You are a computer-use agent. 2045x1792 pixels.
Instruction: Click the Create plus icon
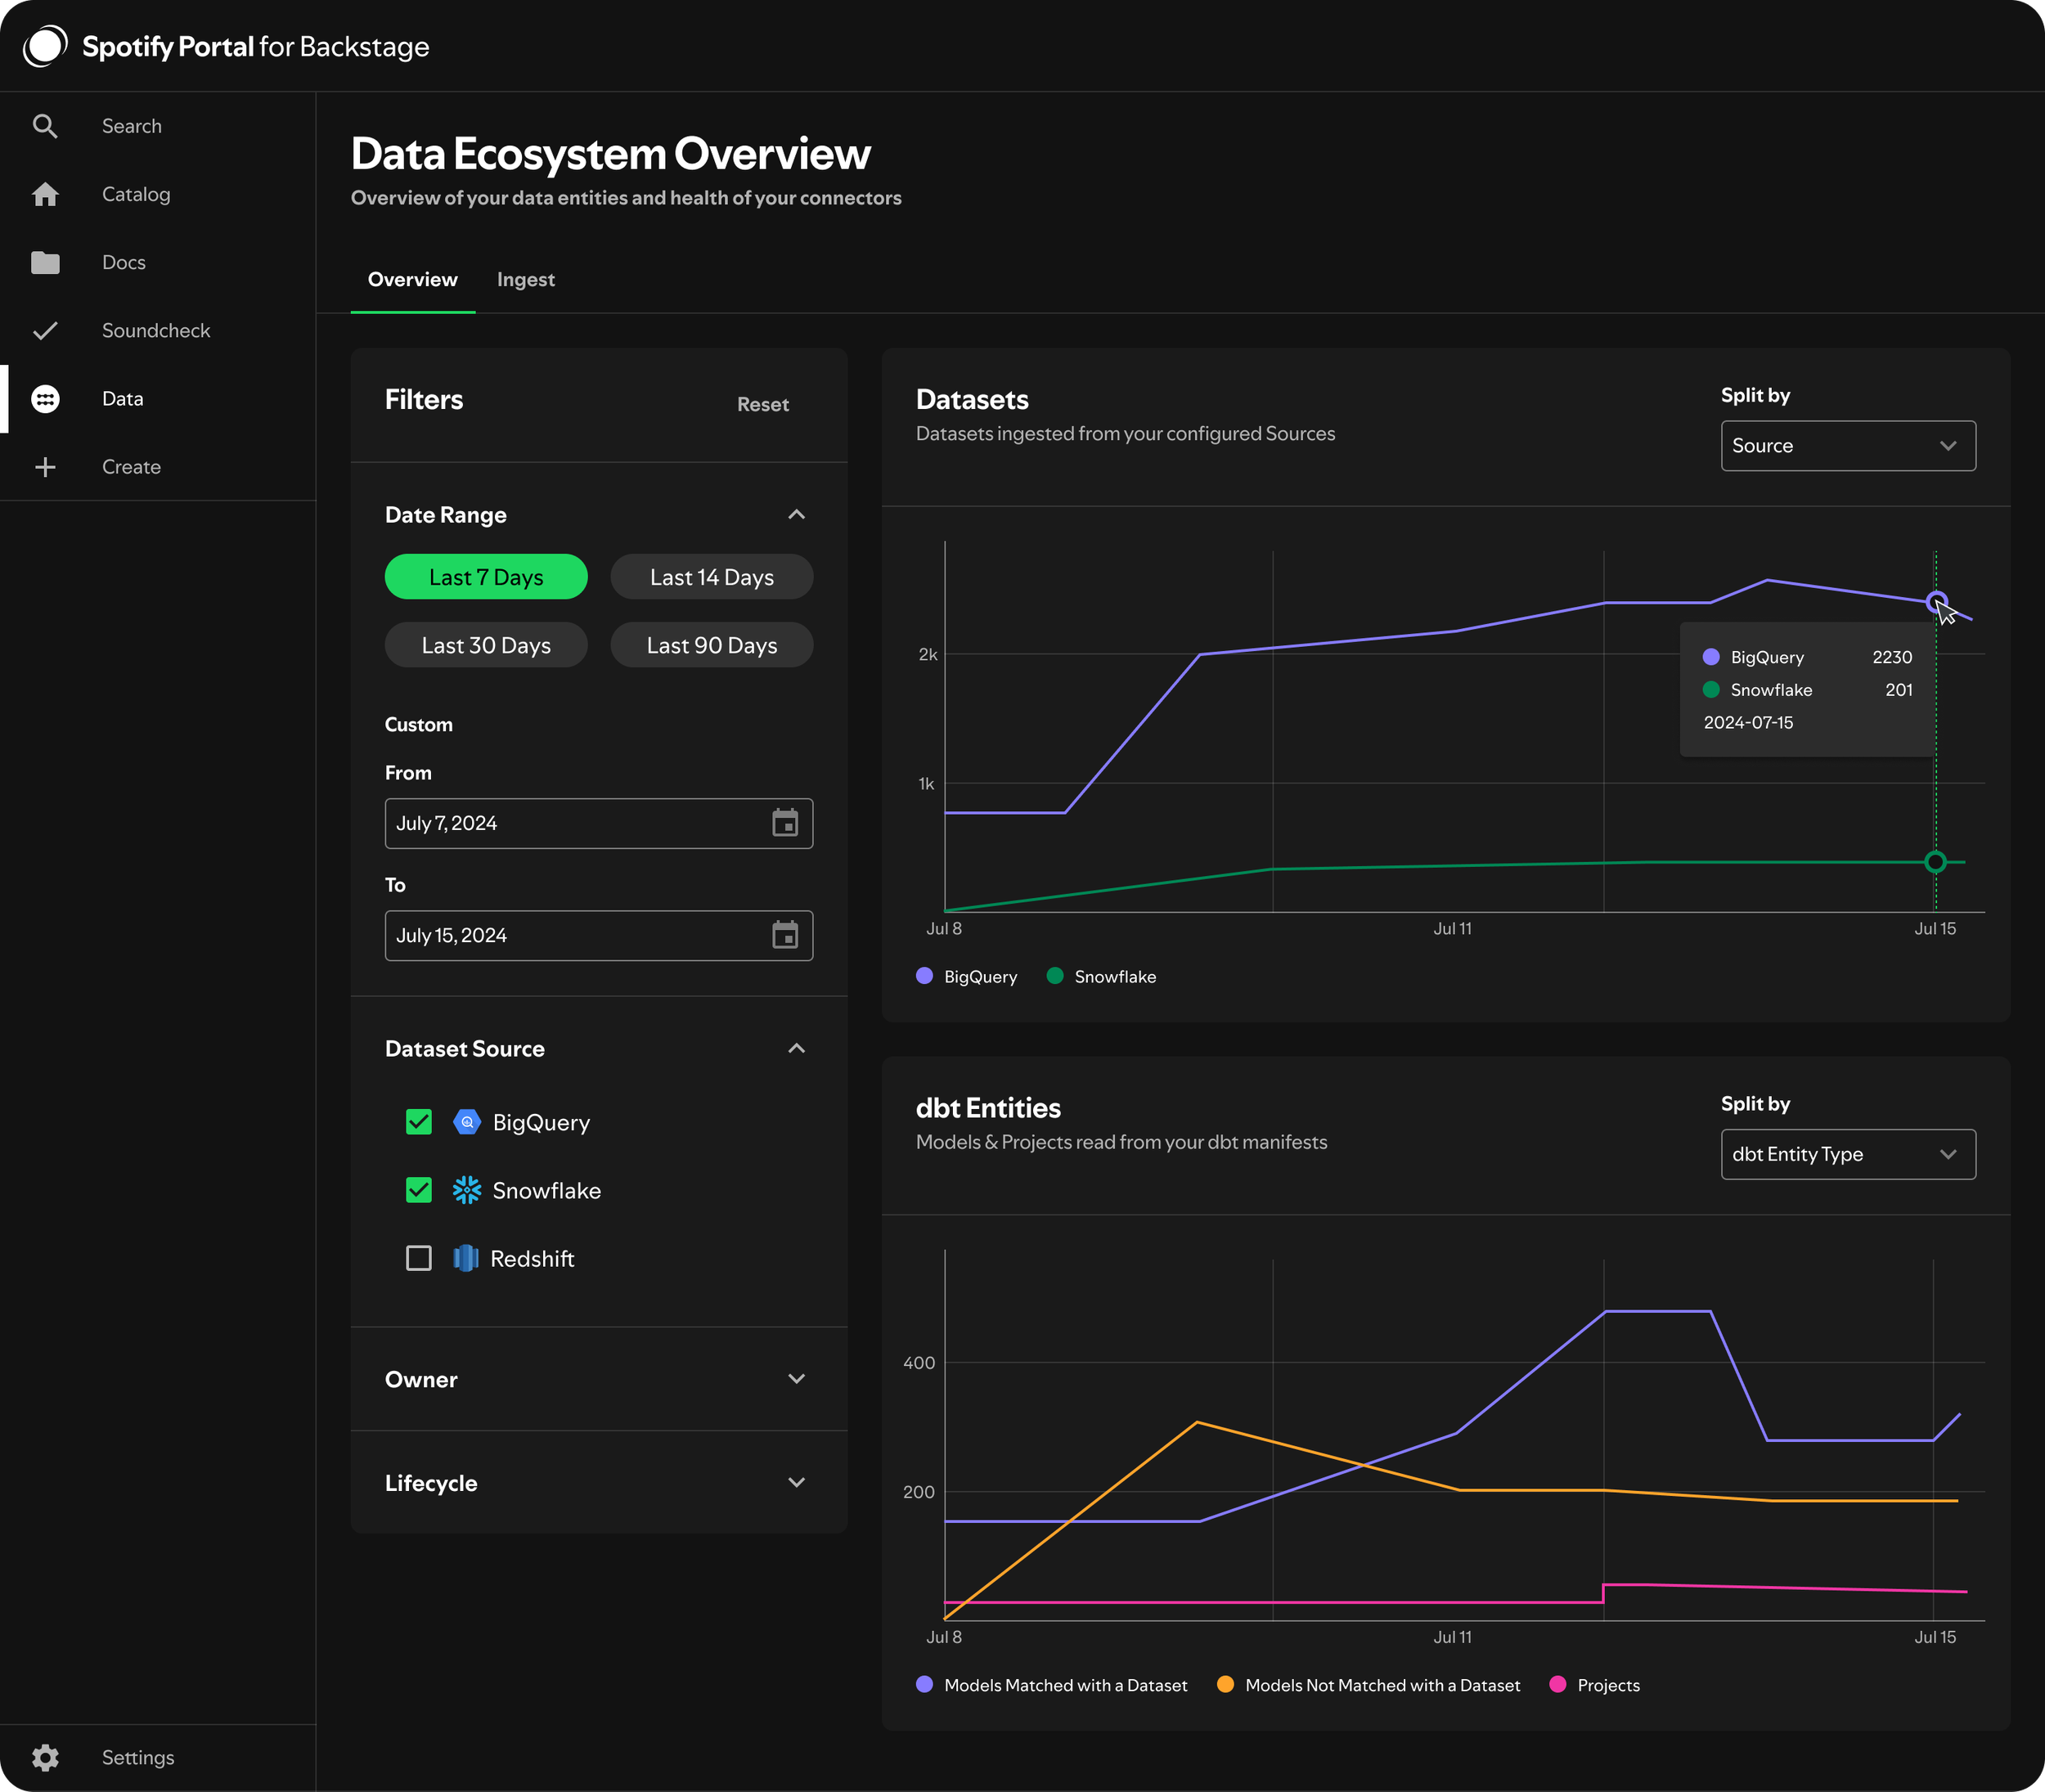45,467
